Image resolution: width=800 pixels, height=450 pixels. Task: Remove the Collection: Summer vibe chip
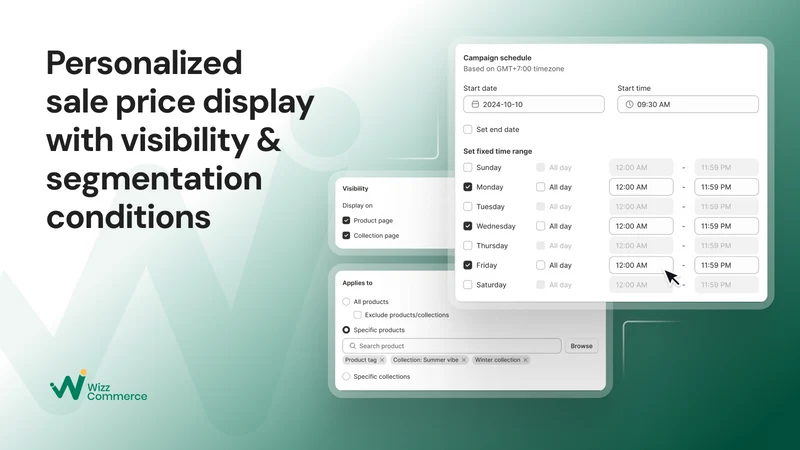click(x=464, y=360)
